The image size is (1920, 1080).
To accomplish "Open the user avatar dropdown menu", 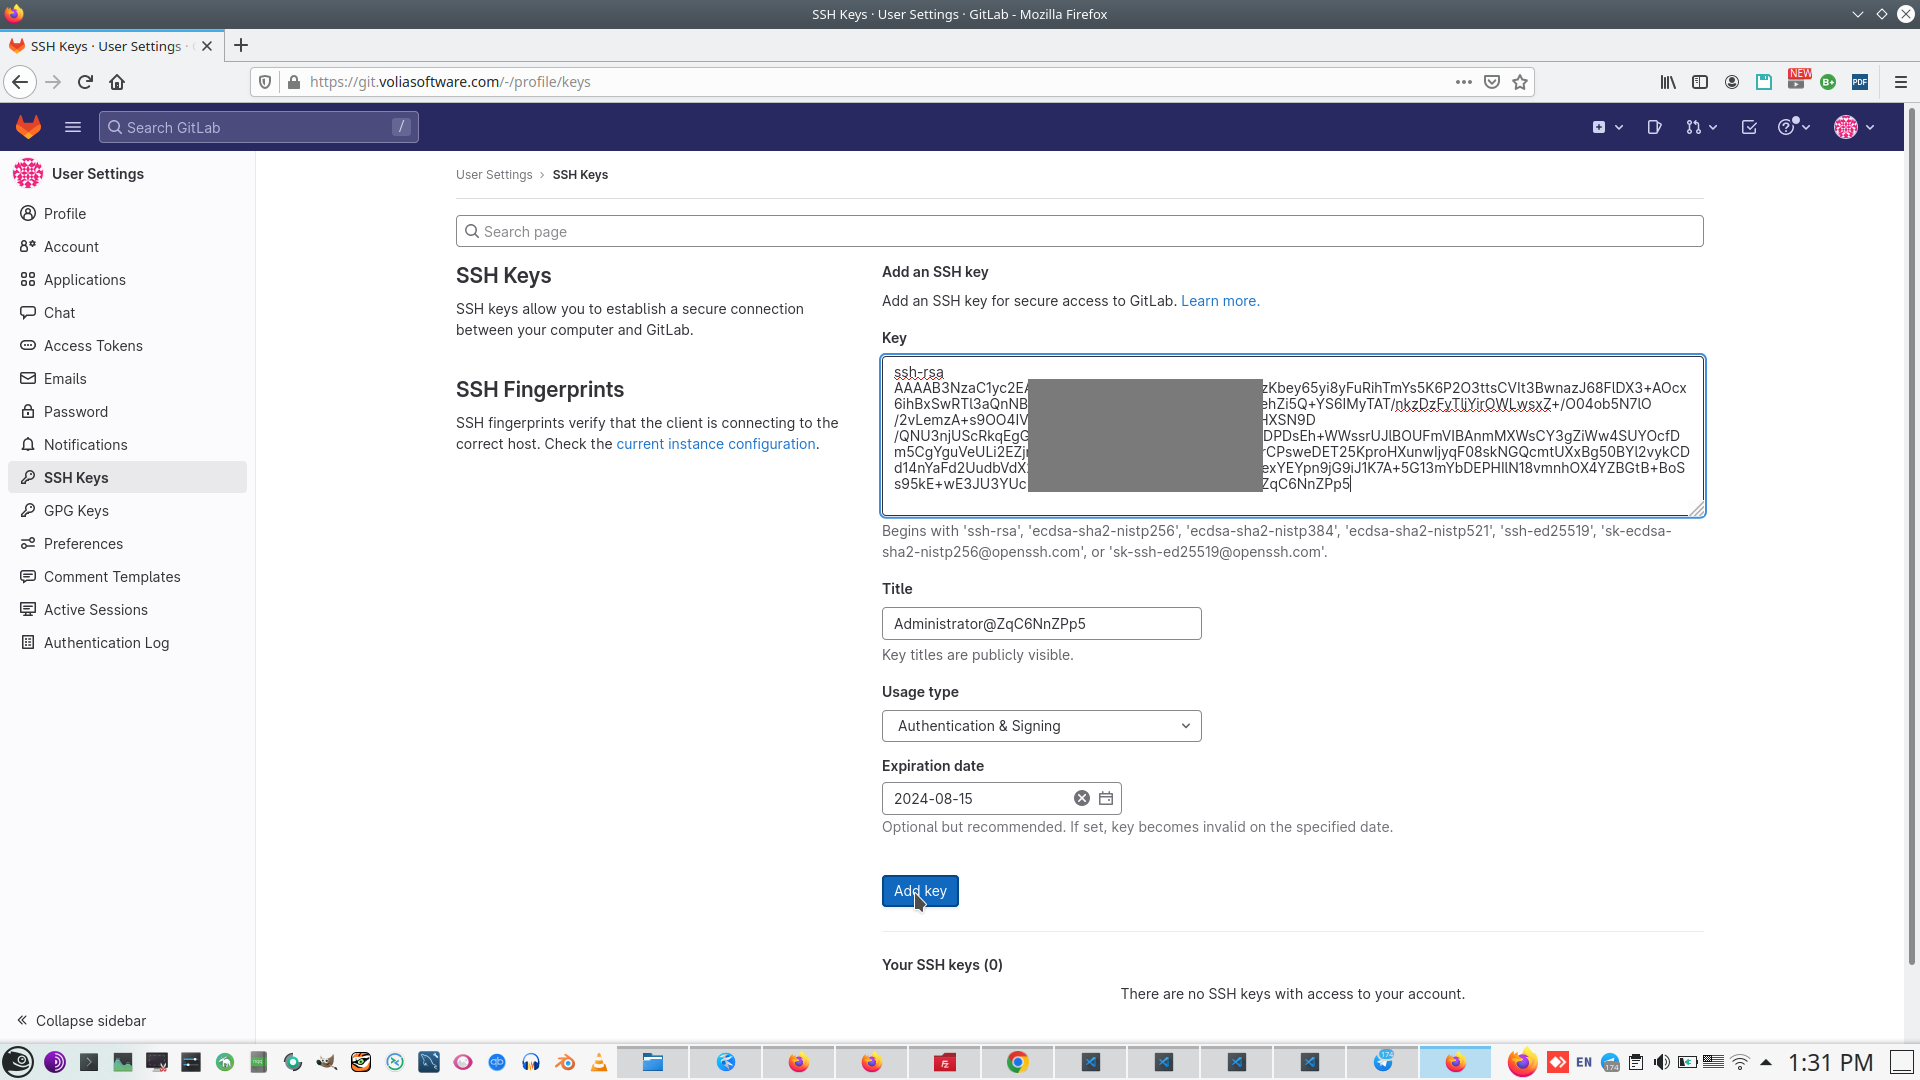I will (x=1854, y=127).
